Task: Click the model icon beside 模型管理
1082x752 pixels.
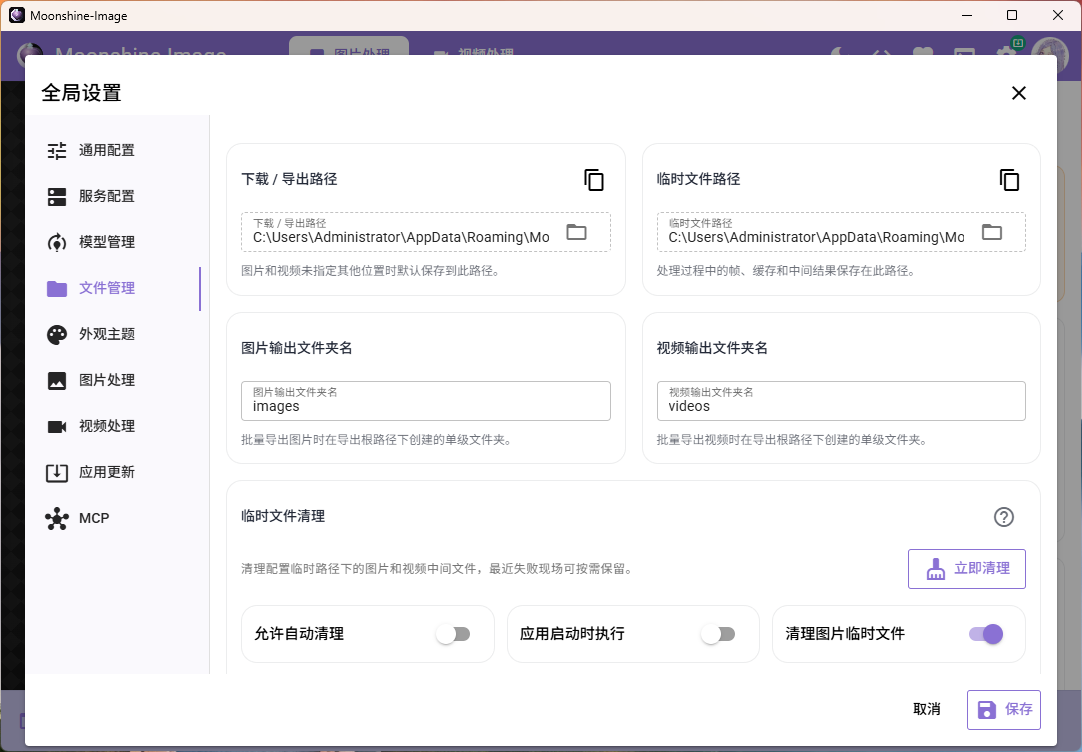Action: tap(57, 242)
